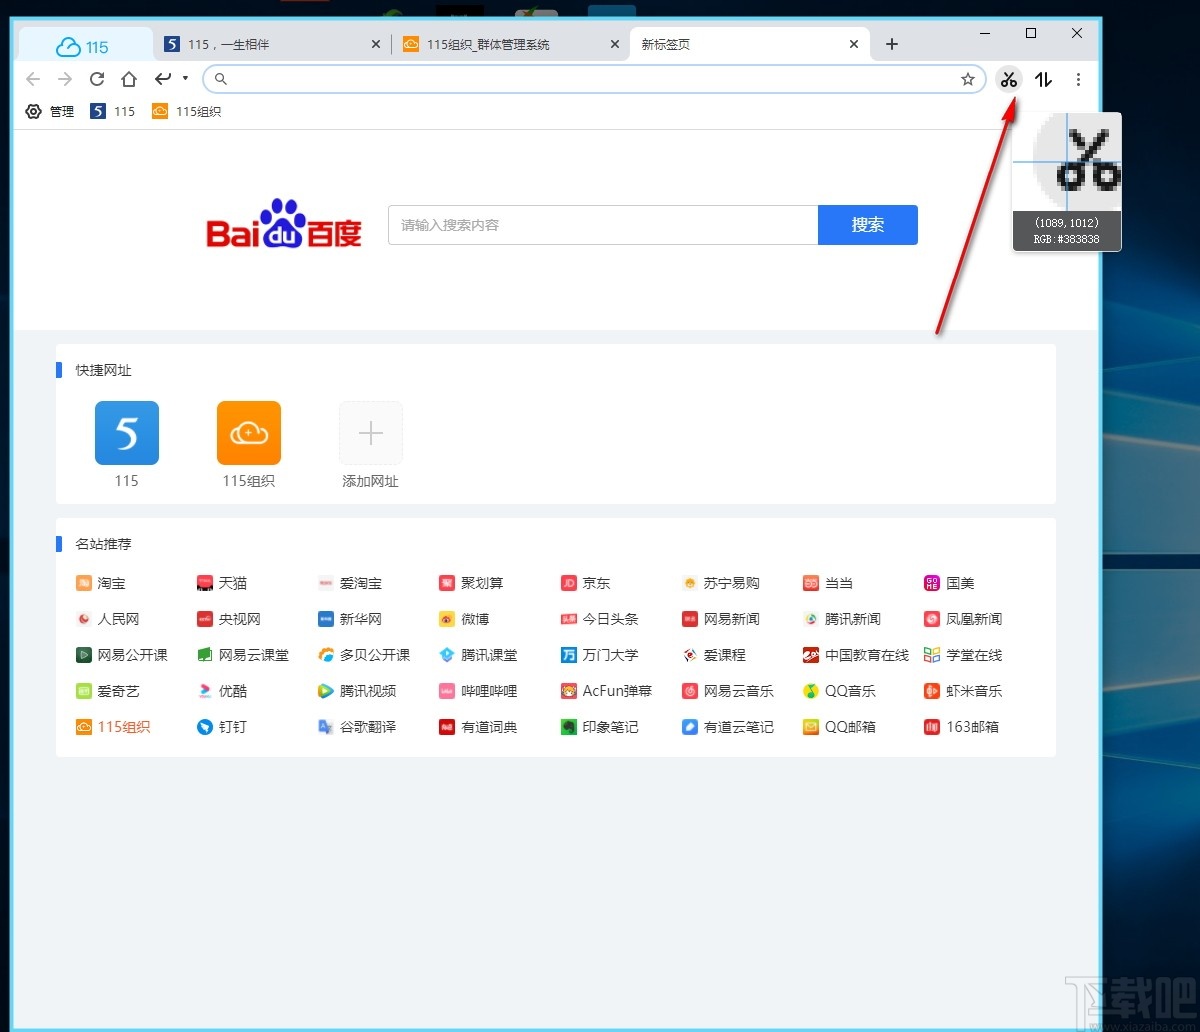The width and height of the screenshot is (1200, 1032).
Task: Close the 新标签页 tab
Action: [x=854, y=44]
